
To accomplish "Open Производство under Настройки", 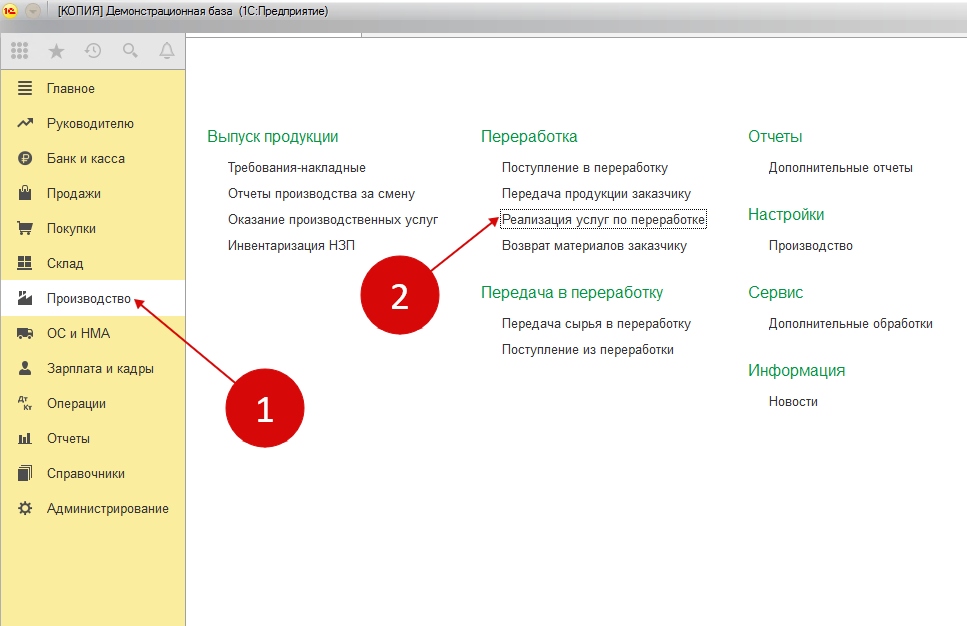I will click(810, 245).
